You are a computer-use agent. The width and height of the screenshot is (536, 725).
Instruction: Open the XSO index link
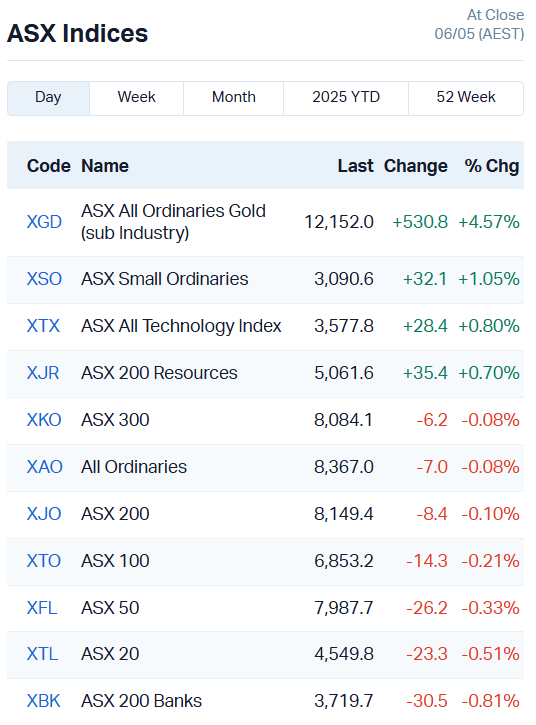(44, 279)
